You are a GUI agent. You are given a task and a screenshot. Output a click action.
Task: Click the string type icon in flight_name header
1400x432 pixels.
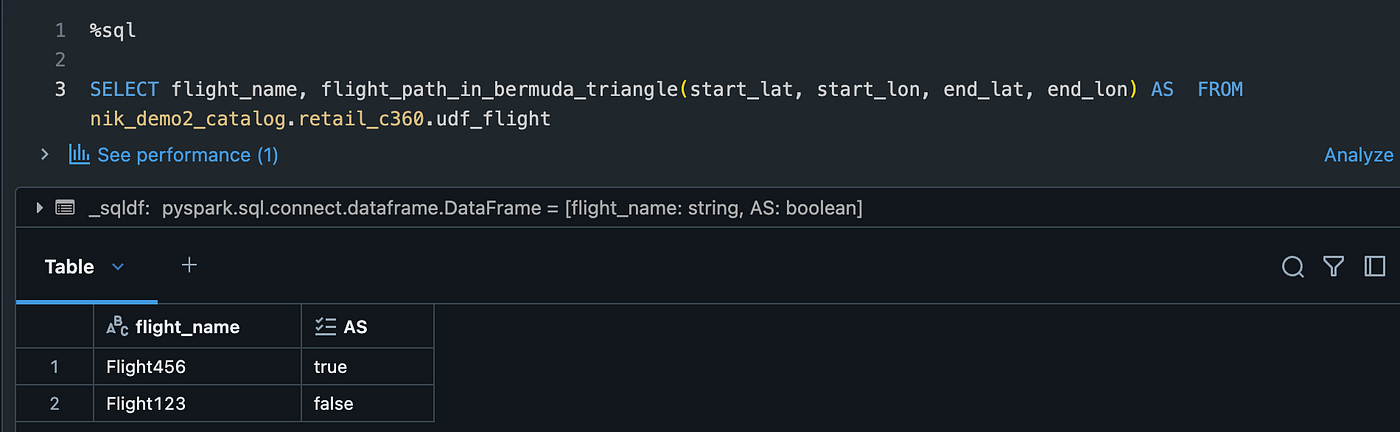[x=117, y=326]
